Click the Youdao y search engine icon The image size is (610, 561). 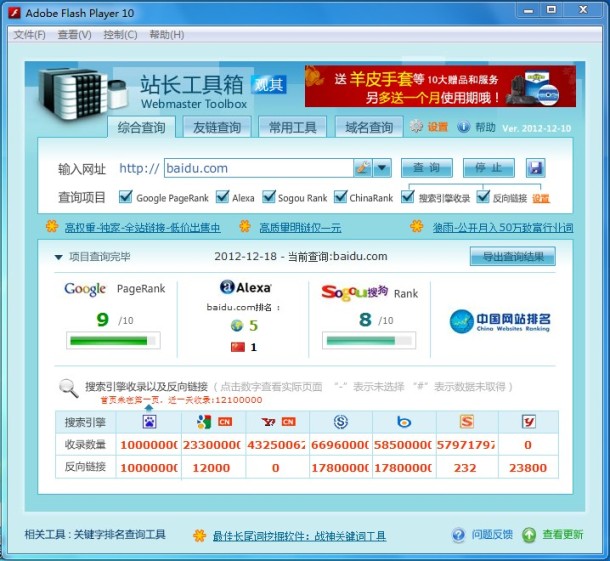[x=528, y=422]
